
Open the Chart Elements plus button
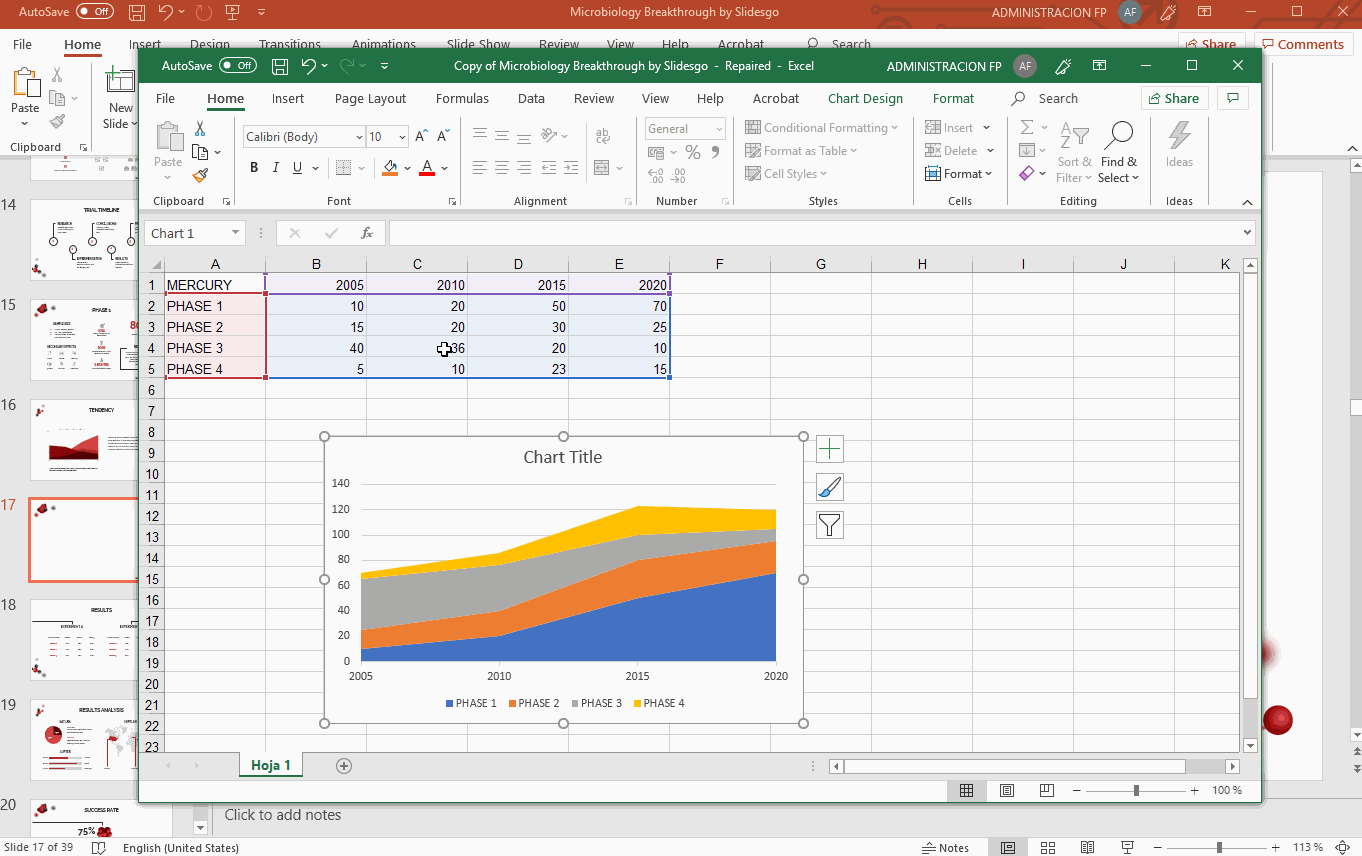[830, 449]
